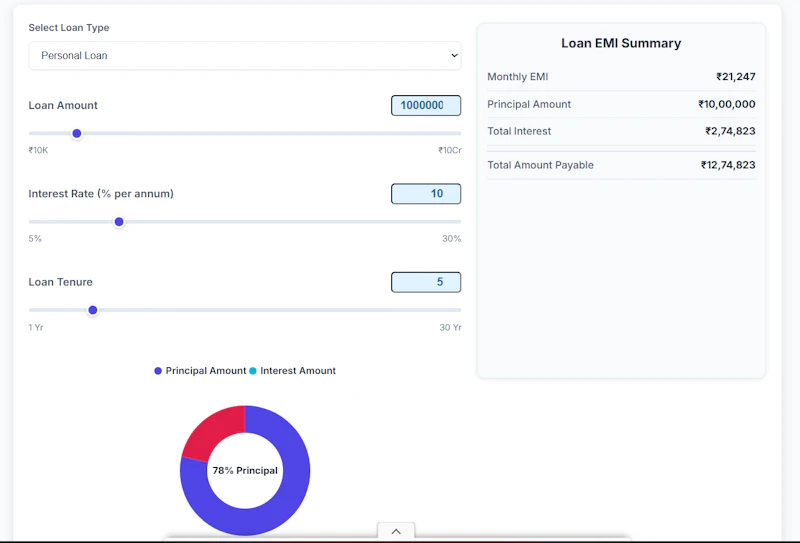Click the Loan Tenure input field

click(x=426, y=282)
